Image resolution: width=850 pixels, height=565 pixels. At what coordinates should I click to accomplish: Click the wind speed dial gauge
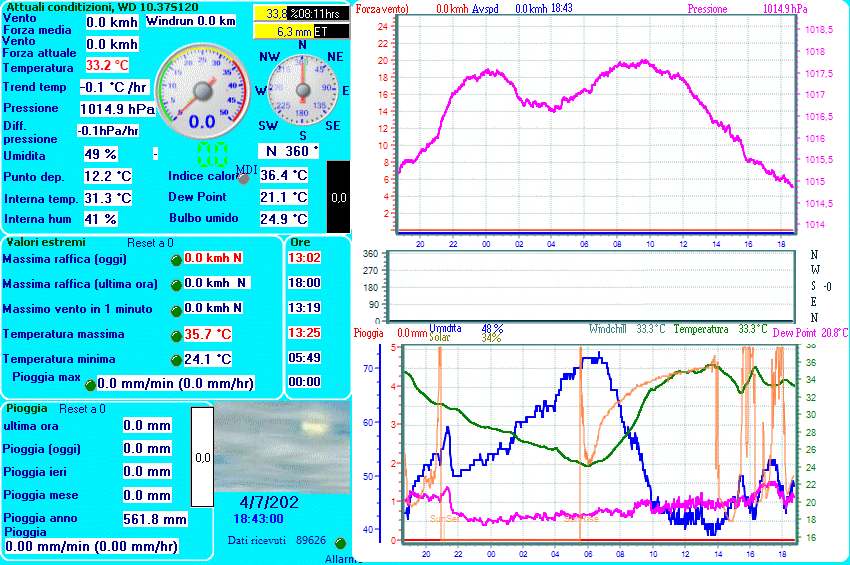pyautogui.click(x=203, y=91)
